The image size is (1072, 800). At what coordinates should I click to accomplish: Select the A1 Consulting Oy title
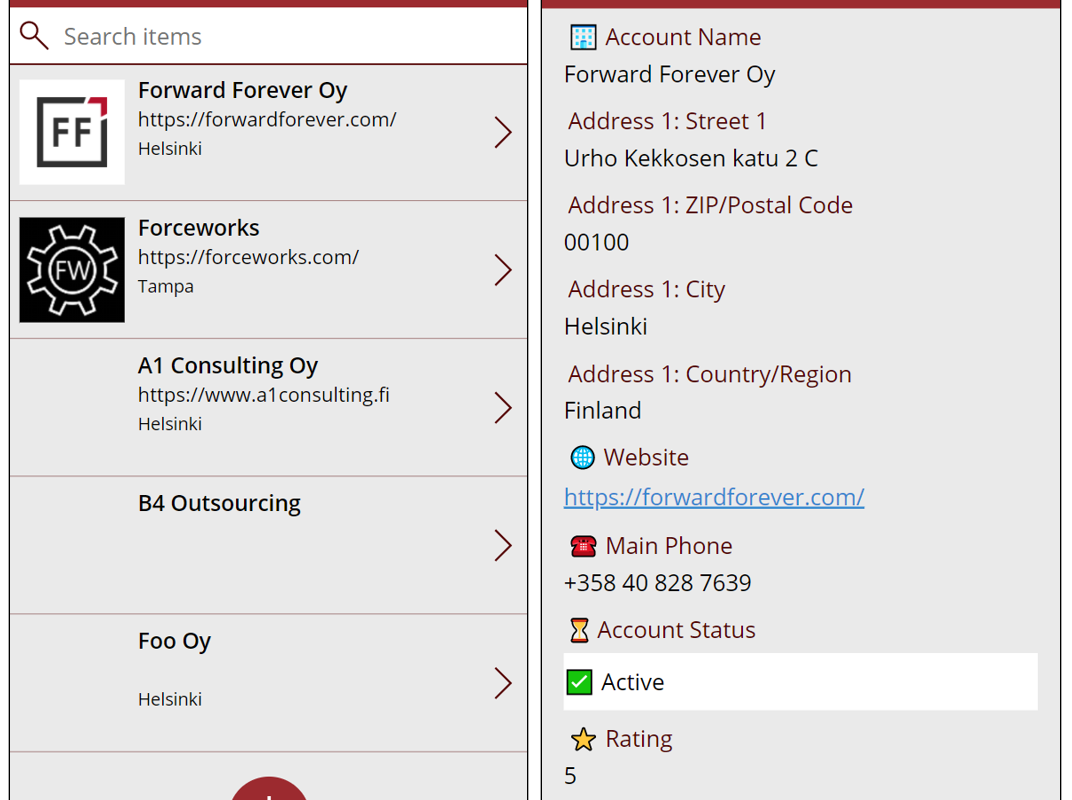click(x=228, y=366)
